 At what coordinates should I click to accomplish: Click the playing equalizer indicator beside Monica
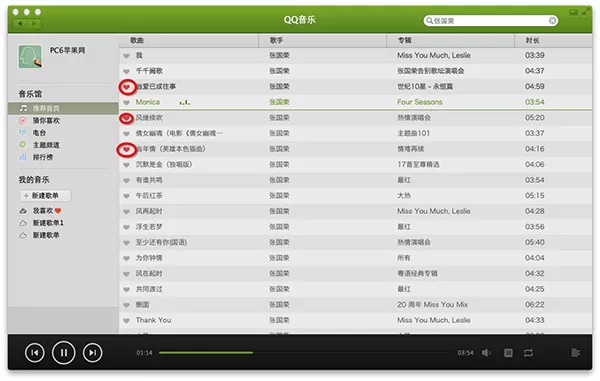pyautogui.click(x=184, y=102)
